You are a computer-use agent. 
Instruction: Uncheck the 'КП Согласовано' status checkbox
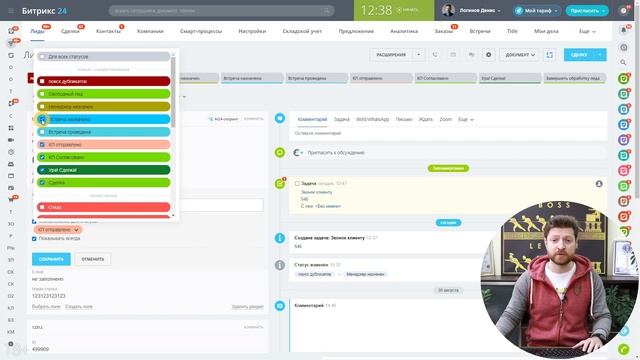point(42,158)
